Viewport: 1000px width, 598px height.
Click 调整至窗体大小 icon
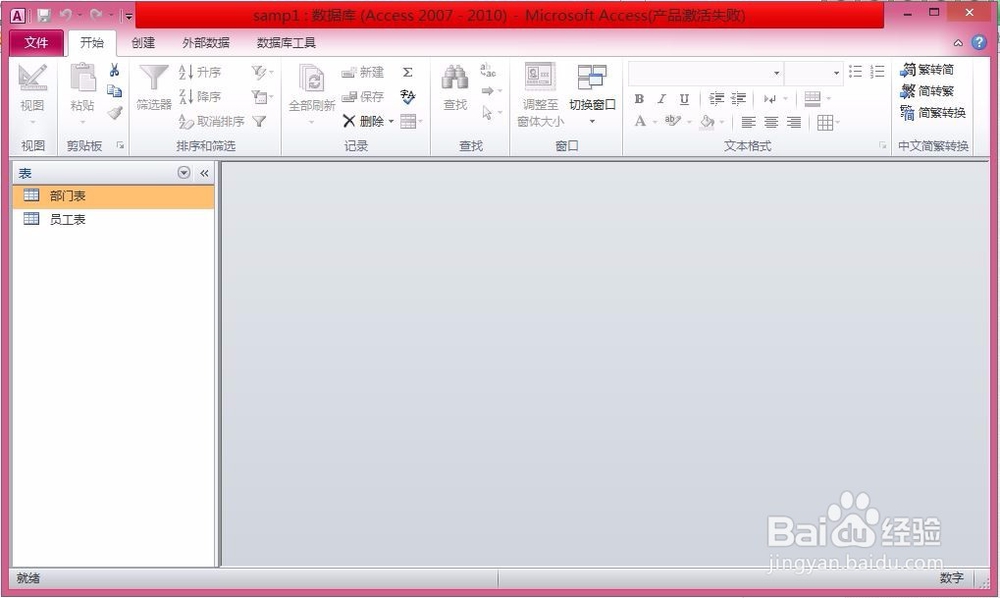[x=540, y=78]
